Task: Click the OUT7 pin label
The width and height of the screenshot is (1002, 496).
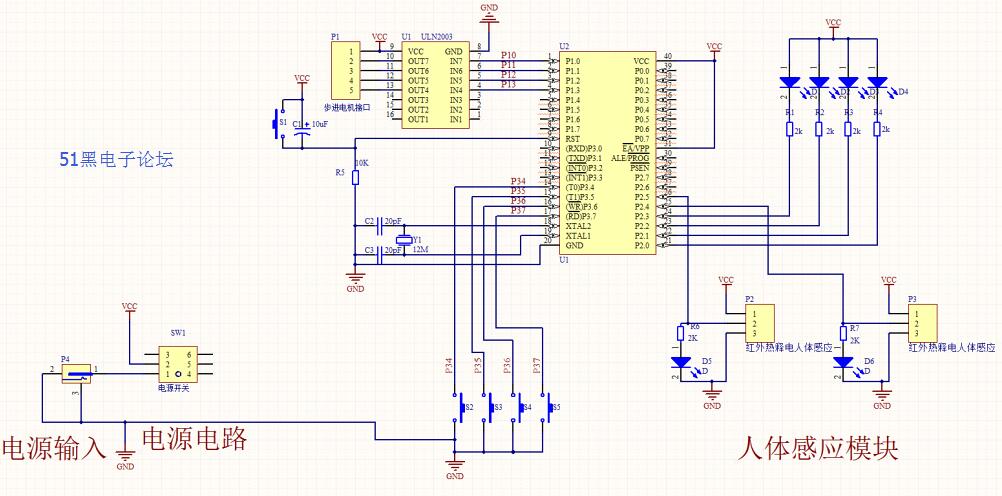Action: pos(418,61)
